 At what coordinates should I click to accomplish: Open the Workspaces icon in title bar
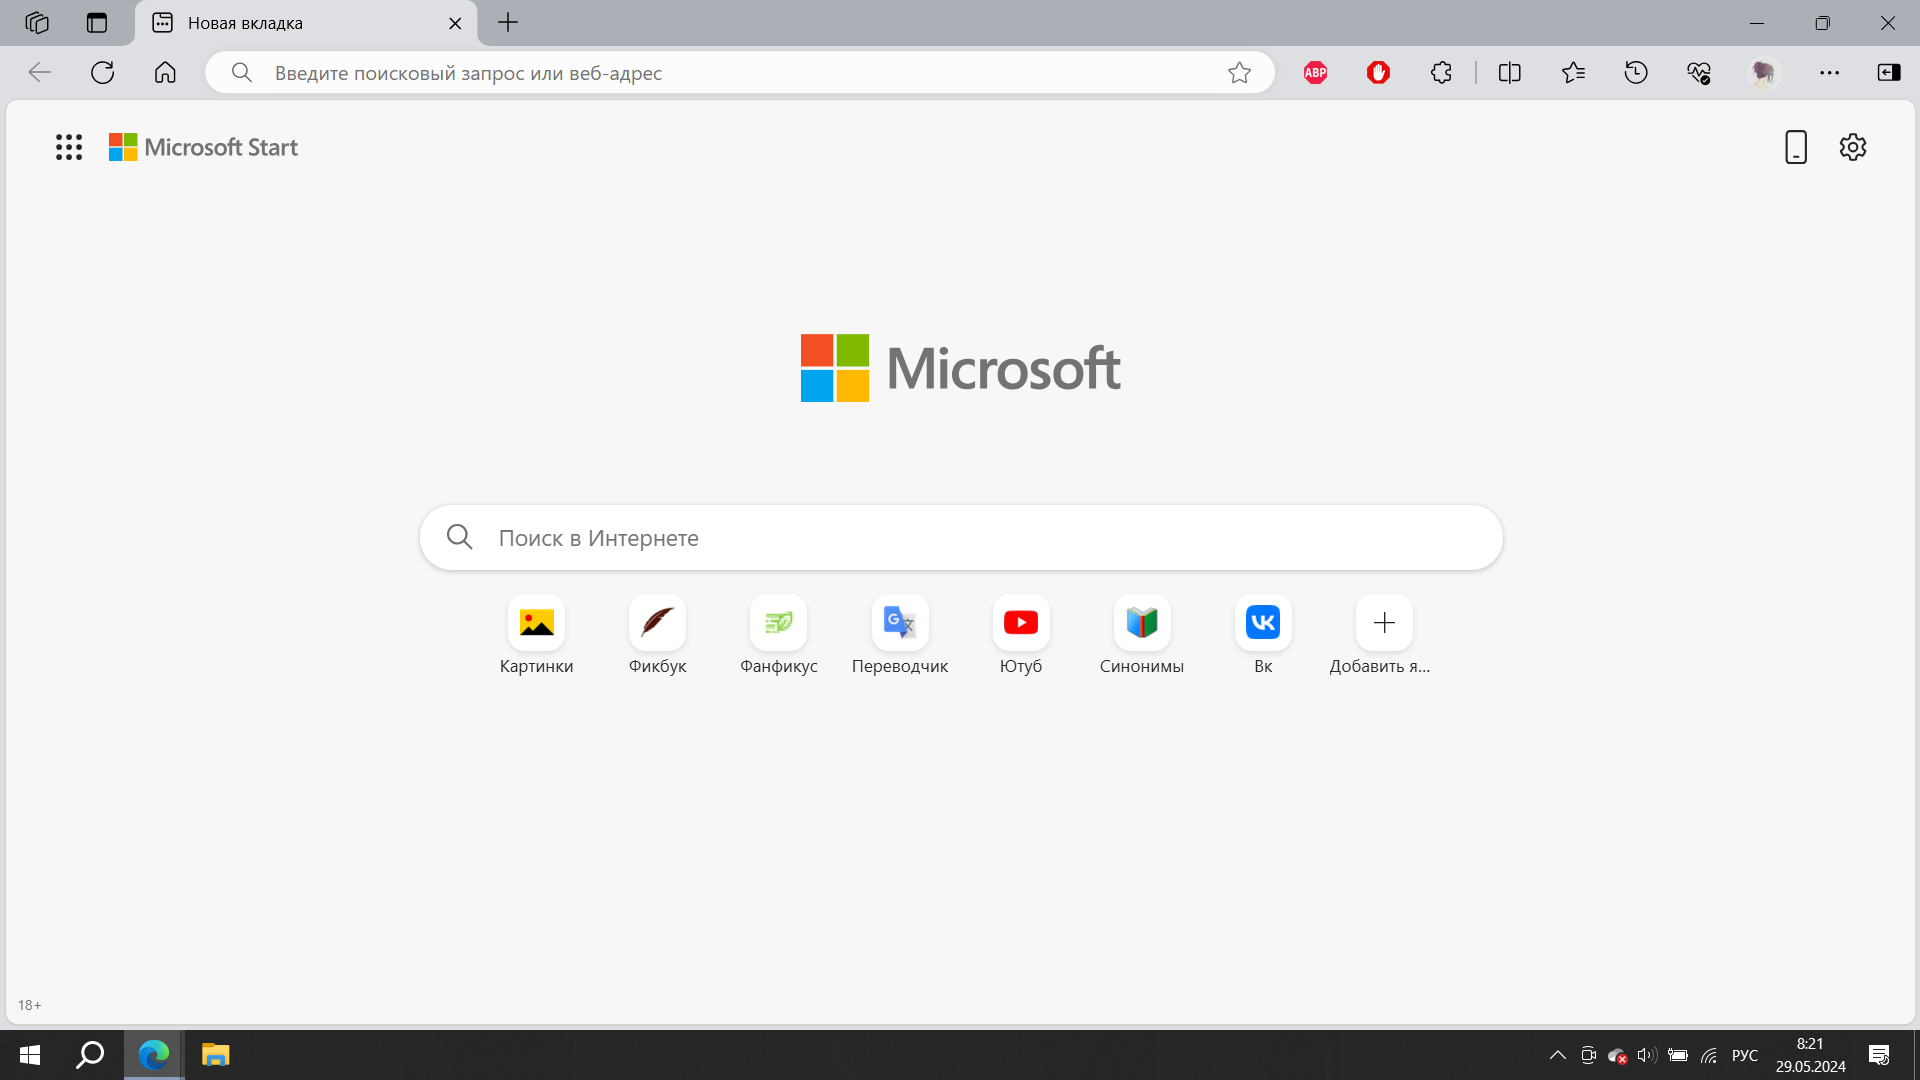pyautogui.click(x=37, y=22)
